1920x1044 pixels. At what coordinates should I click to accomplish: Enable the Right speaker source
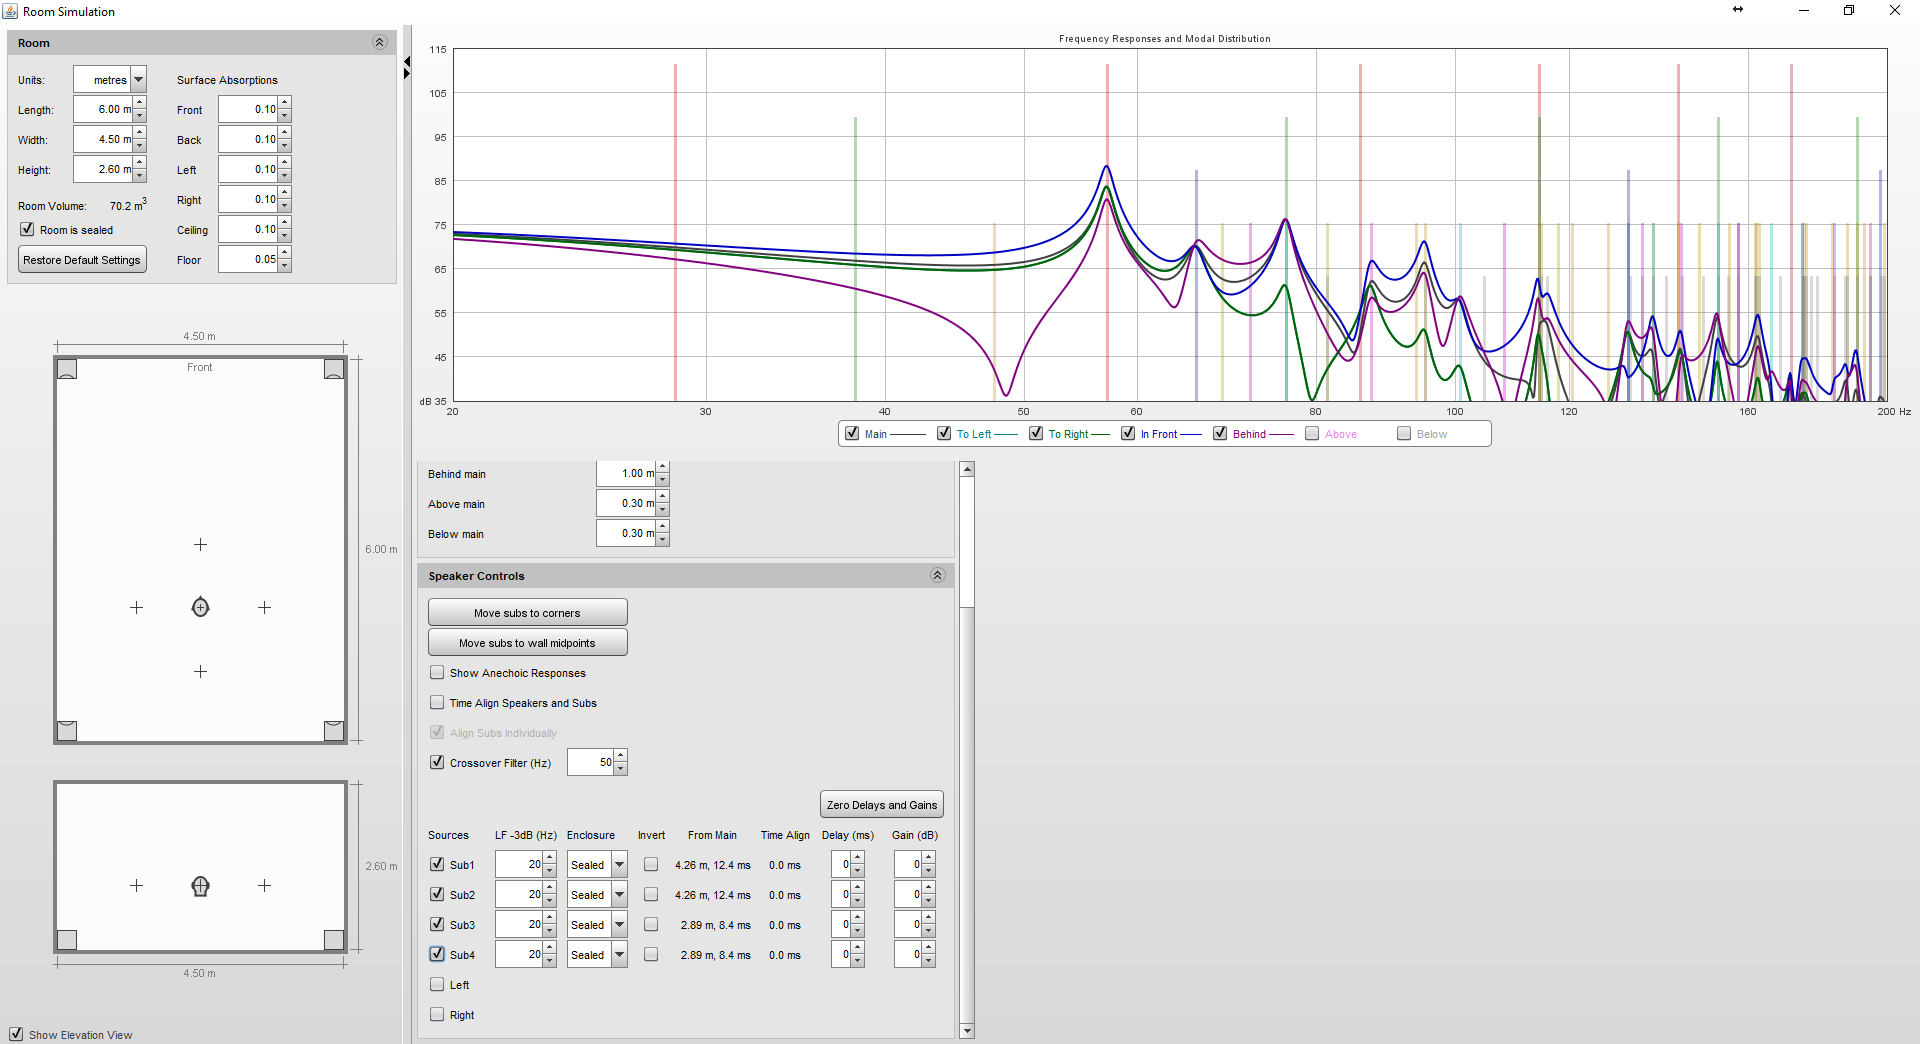click(x=437, y=1014)
